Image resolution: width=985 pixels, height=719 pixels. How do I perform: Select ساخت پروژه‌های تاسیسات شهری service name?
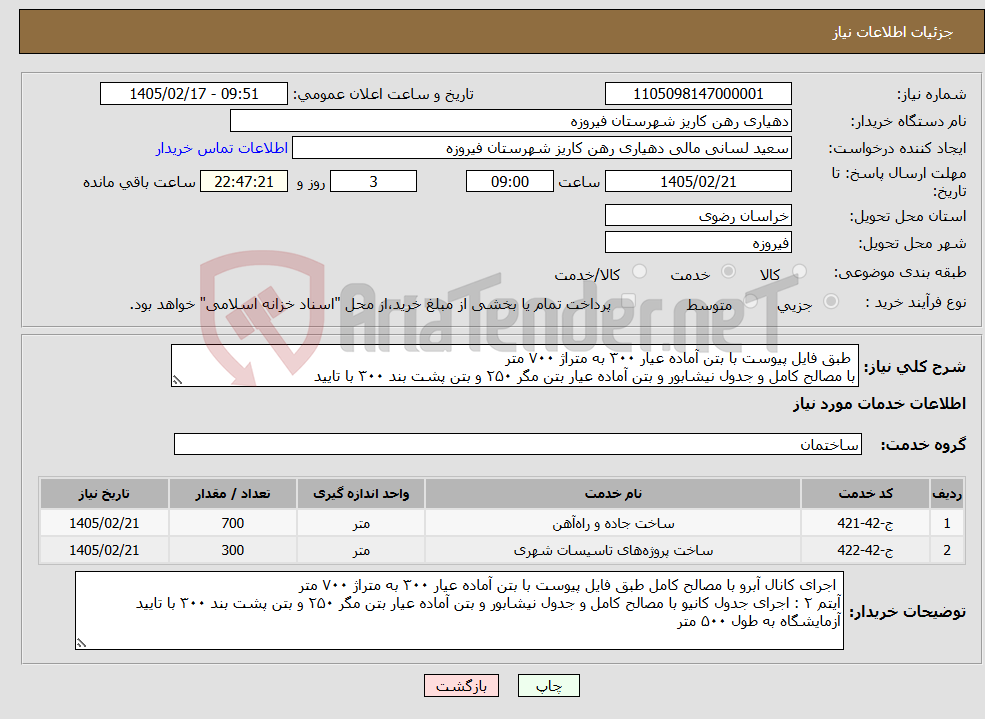[612, 550]
